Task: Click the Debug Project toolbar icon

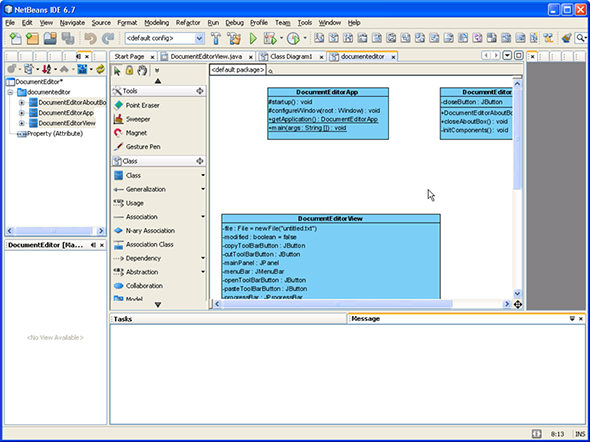Action: click(270, 38)
